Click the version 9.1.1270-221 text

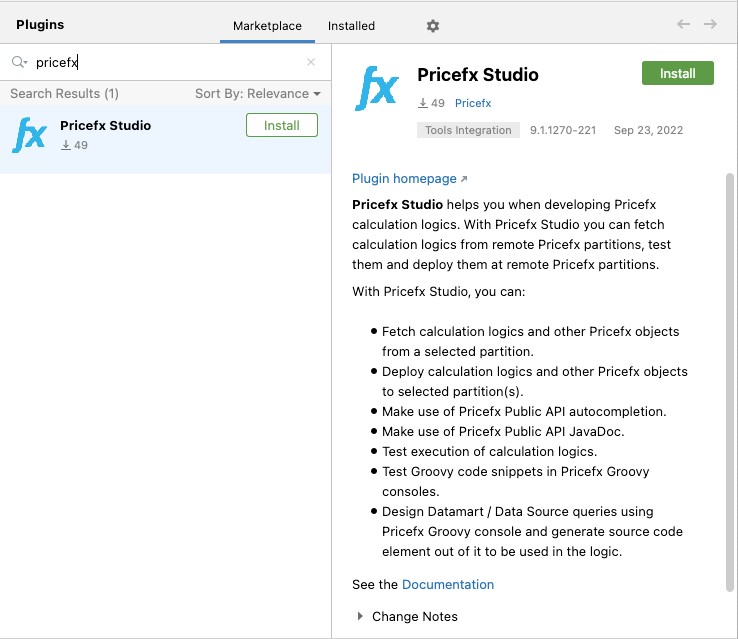click(x=562, y=130)
